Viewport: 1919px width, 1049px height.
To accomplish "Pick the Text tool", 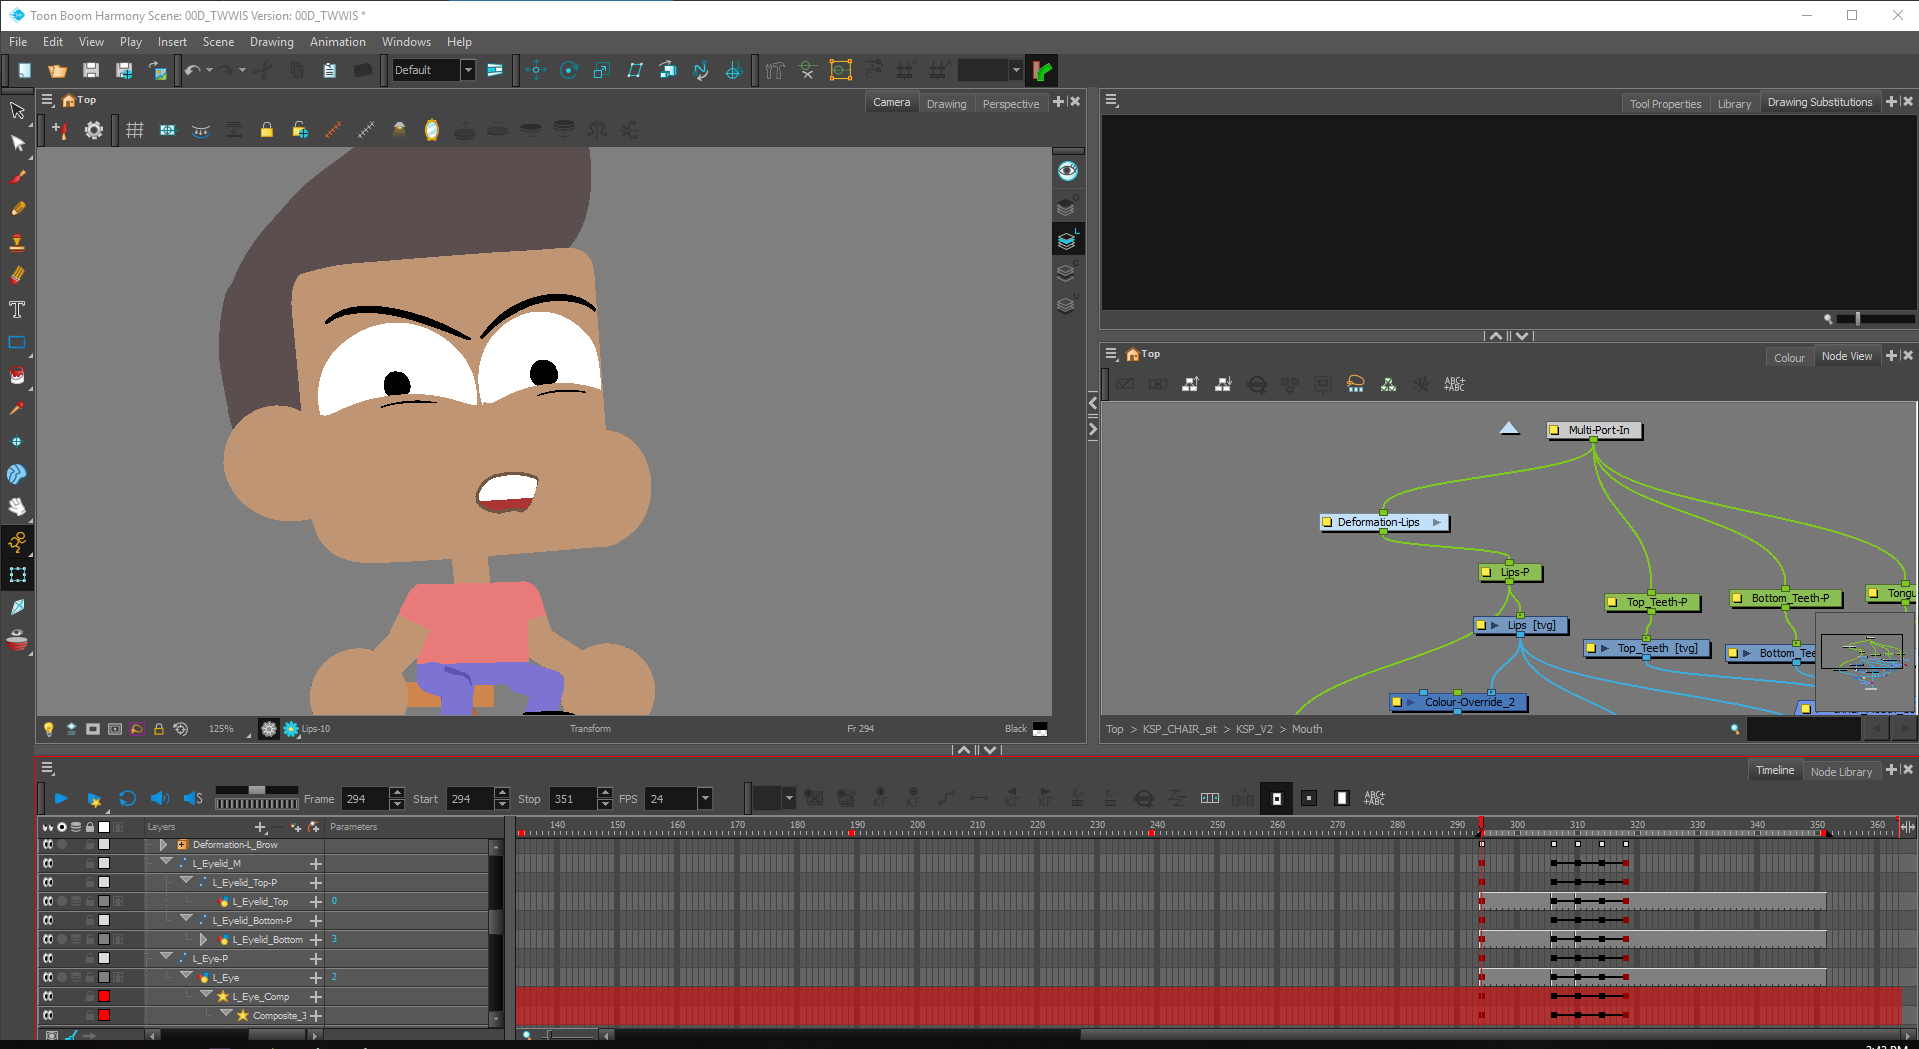I will tap(17, 309).
